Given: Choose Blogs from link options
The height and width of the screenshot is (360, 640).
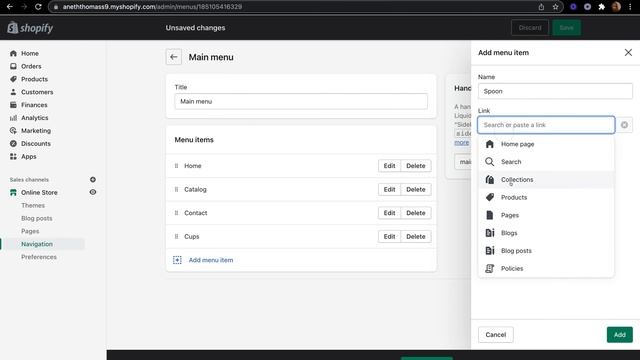Looking at the screenshot, I should tap(546, 233).
